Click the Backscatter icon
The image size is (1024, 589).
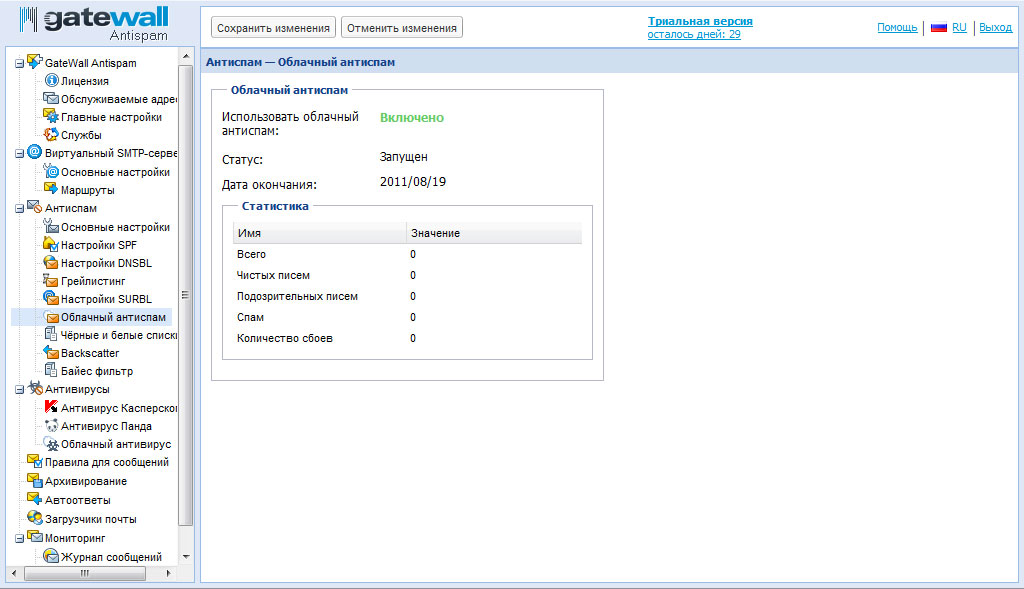point(51,352)
